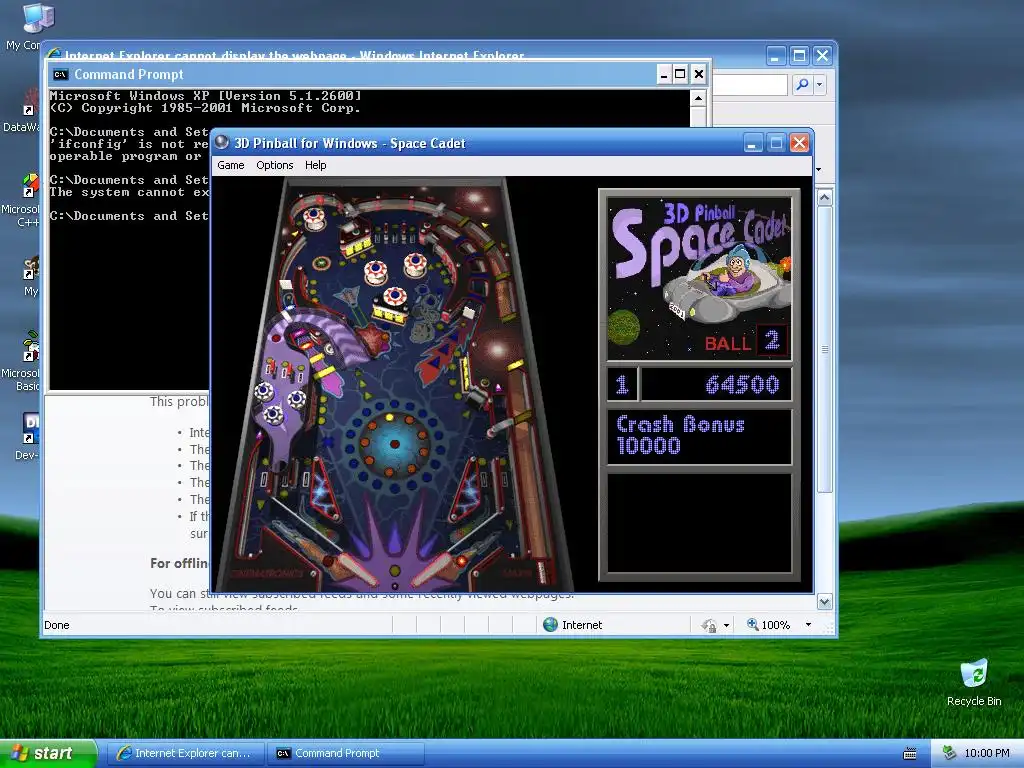Image resolution: width=1024 pixels, height=768 pixels.
Task: Click the network connection icon in system tray
Action: 949,753
